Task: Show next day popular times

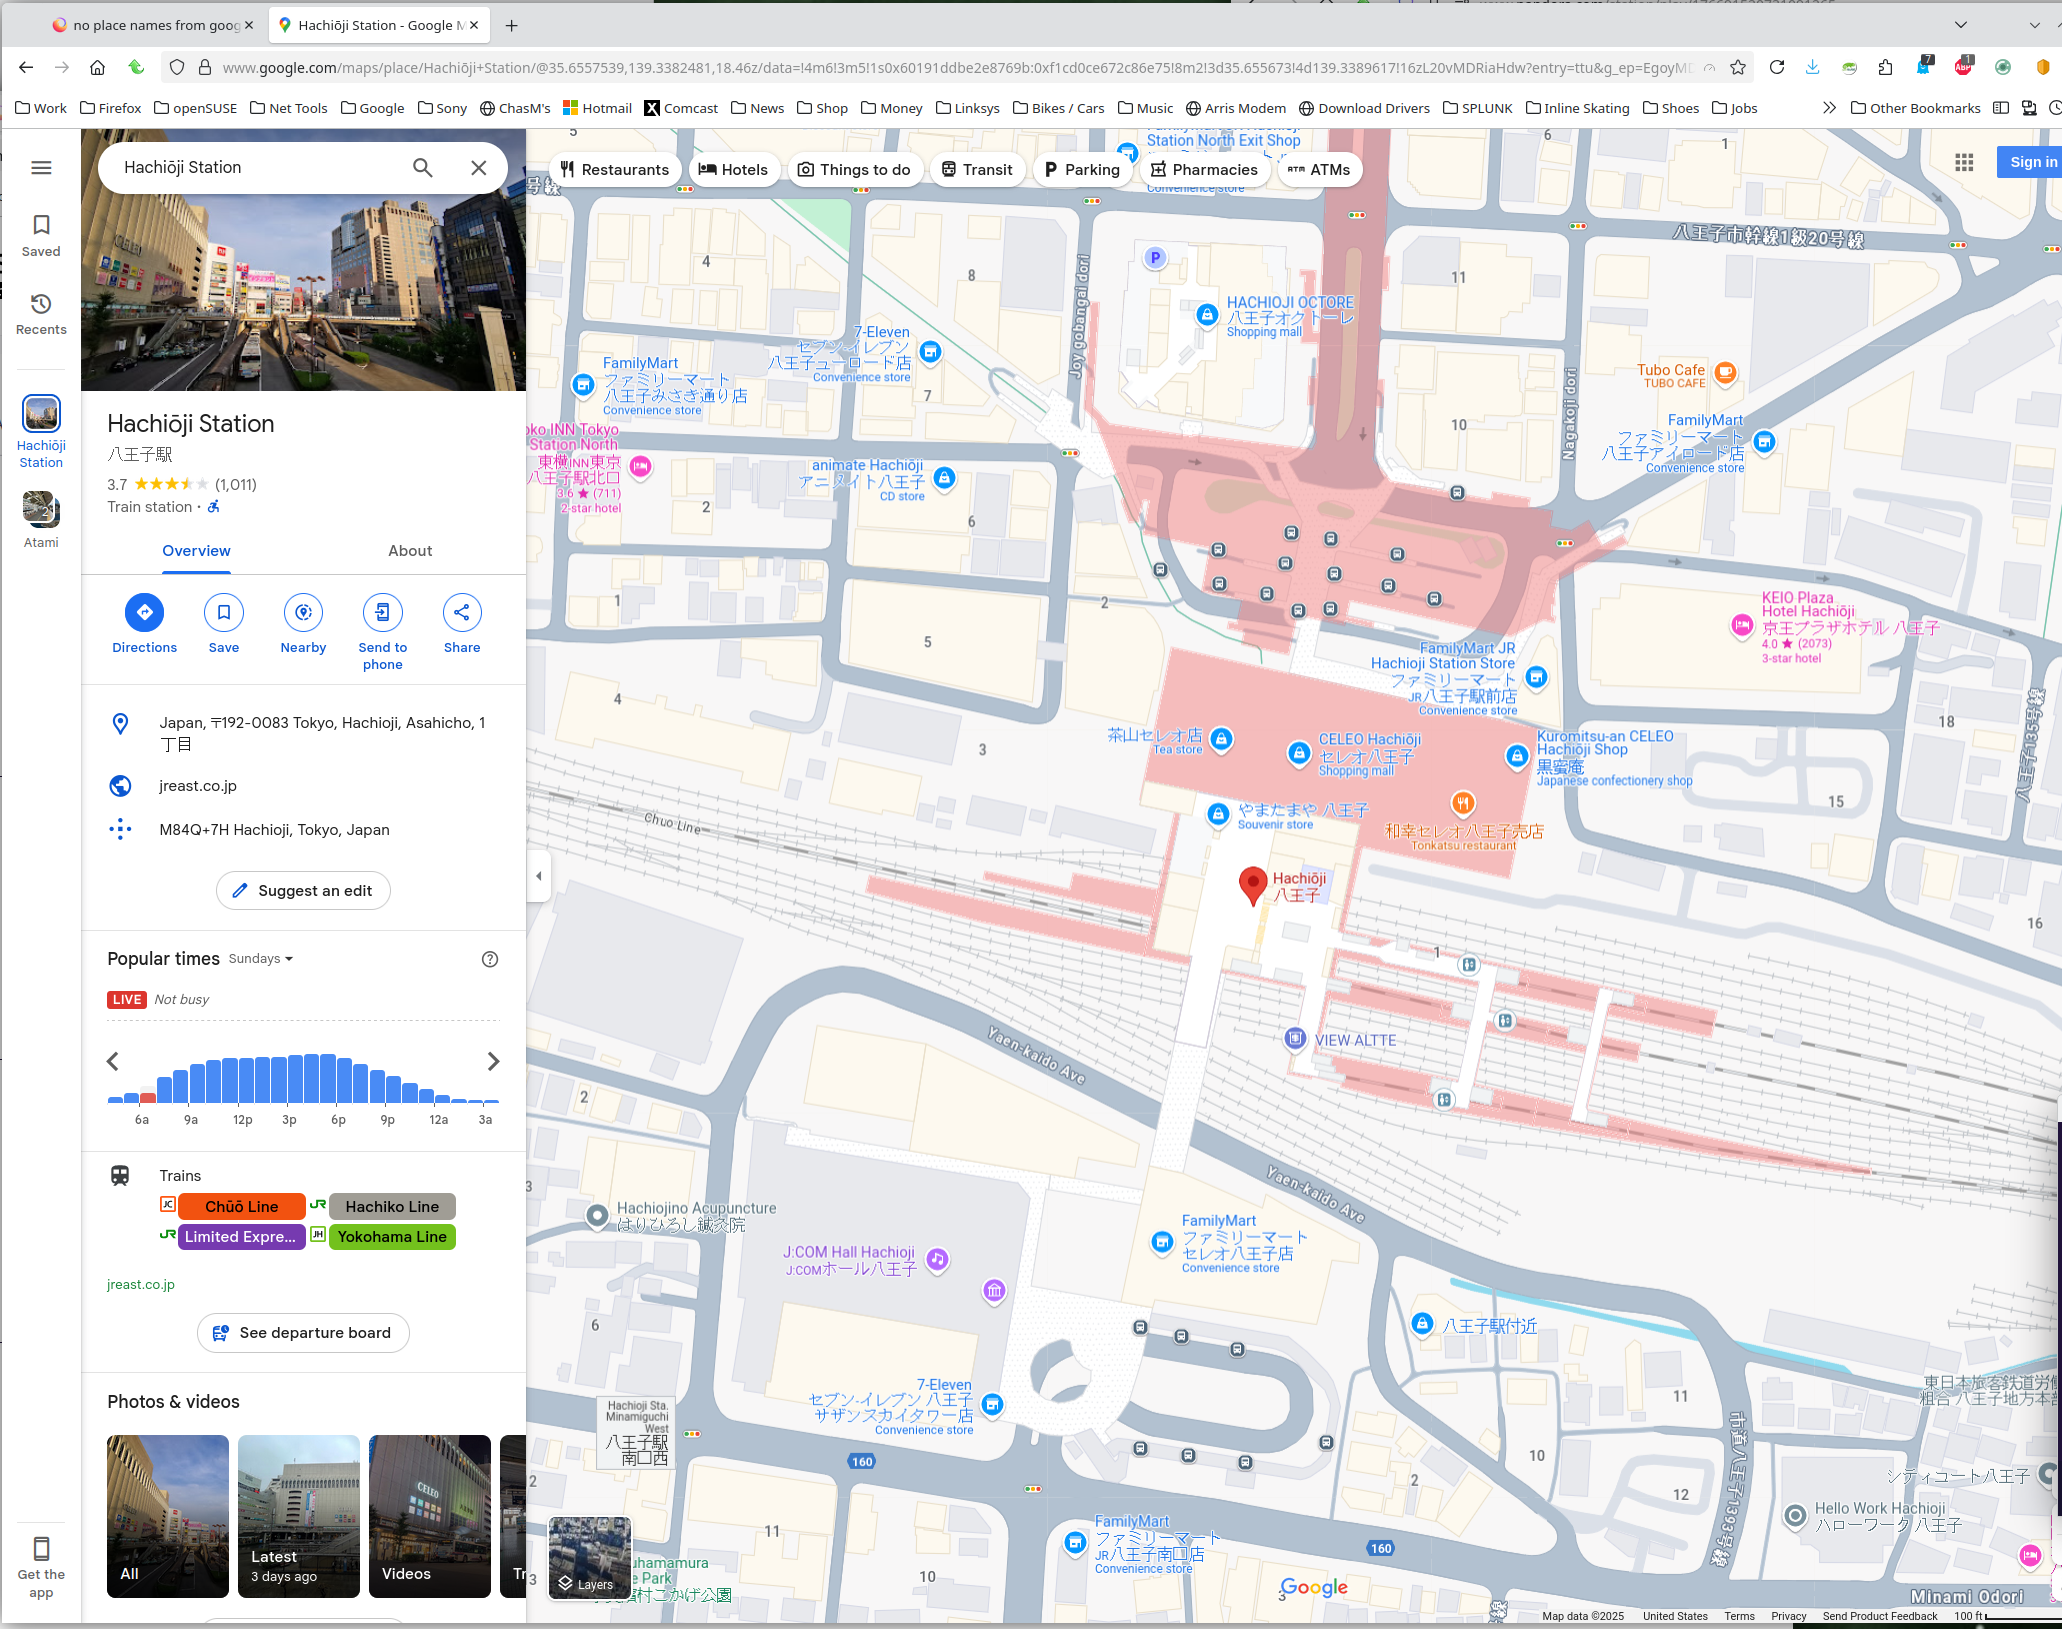Action: click(493, 1061)
